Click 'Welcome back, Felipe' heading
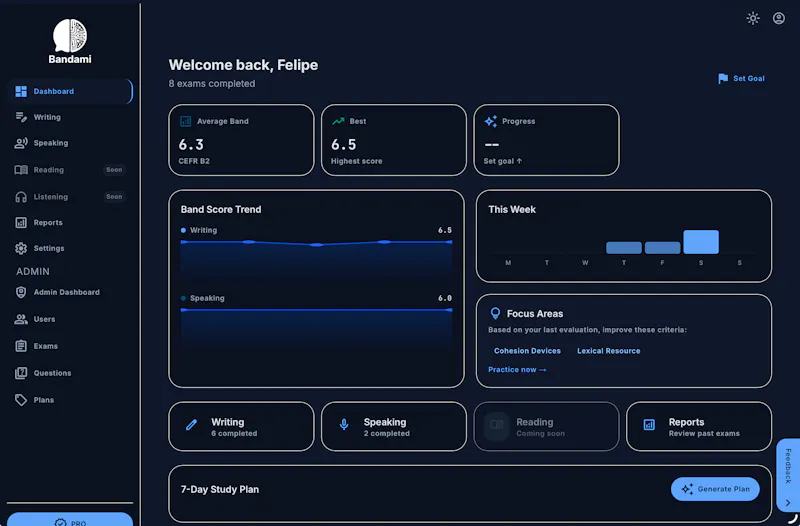800x526 pixels. pos(243,65)
